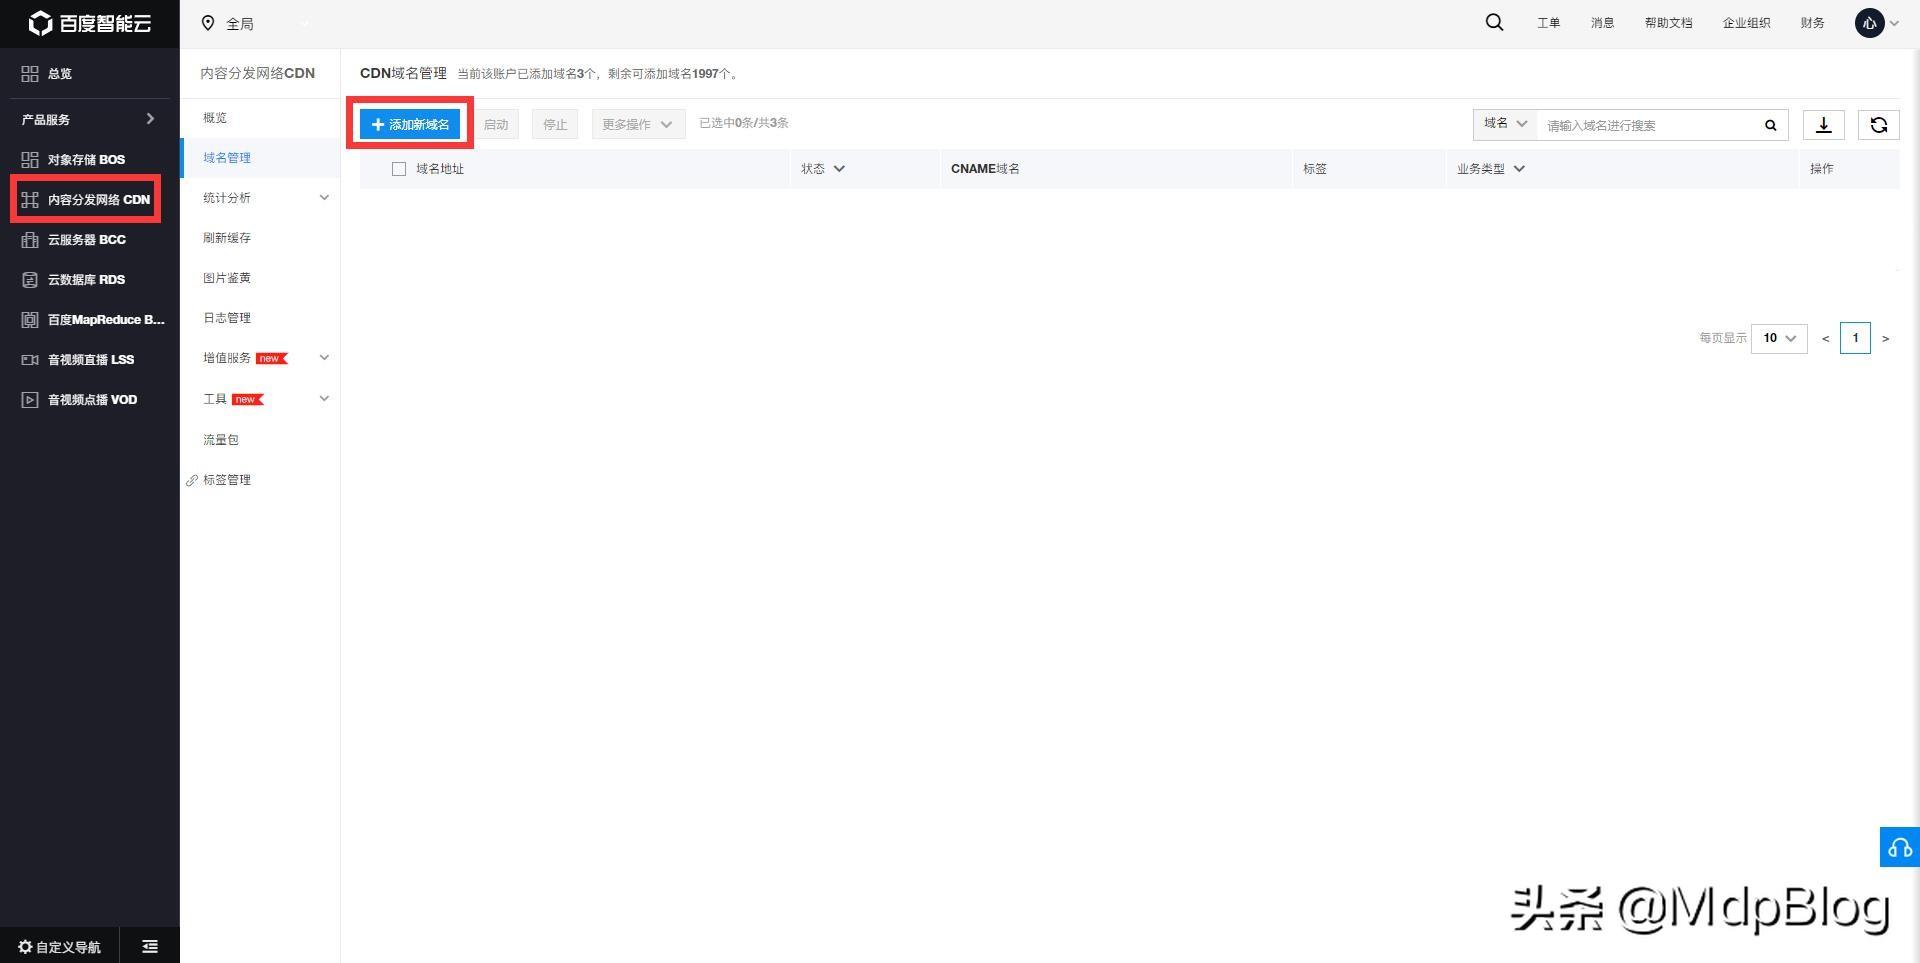1920x963 pixels.
Task: Click the 内容分发网络CDN panel title
Action: (x=258, y=73)
